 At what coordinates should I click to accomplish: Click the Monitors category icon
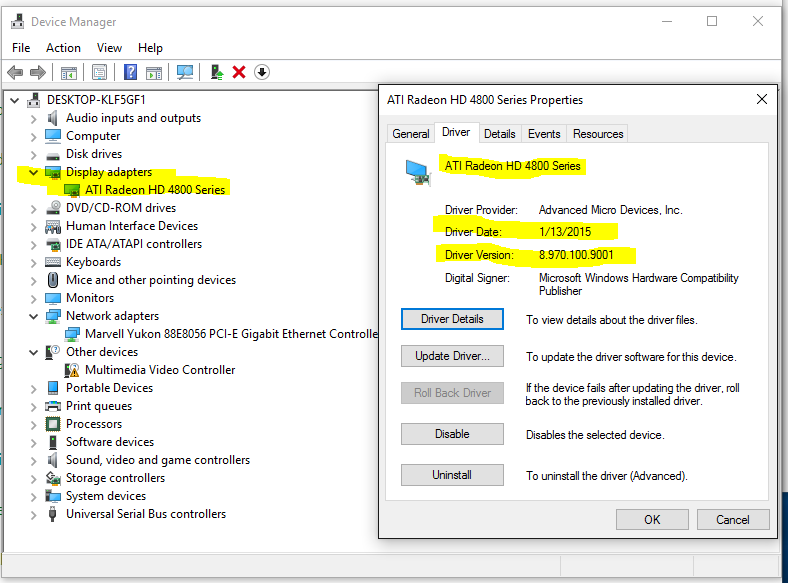click(53, 298)
